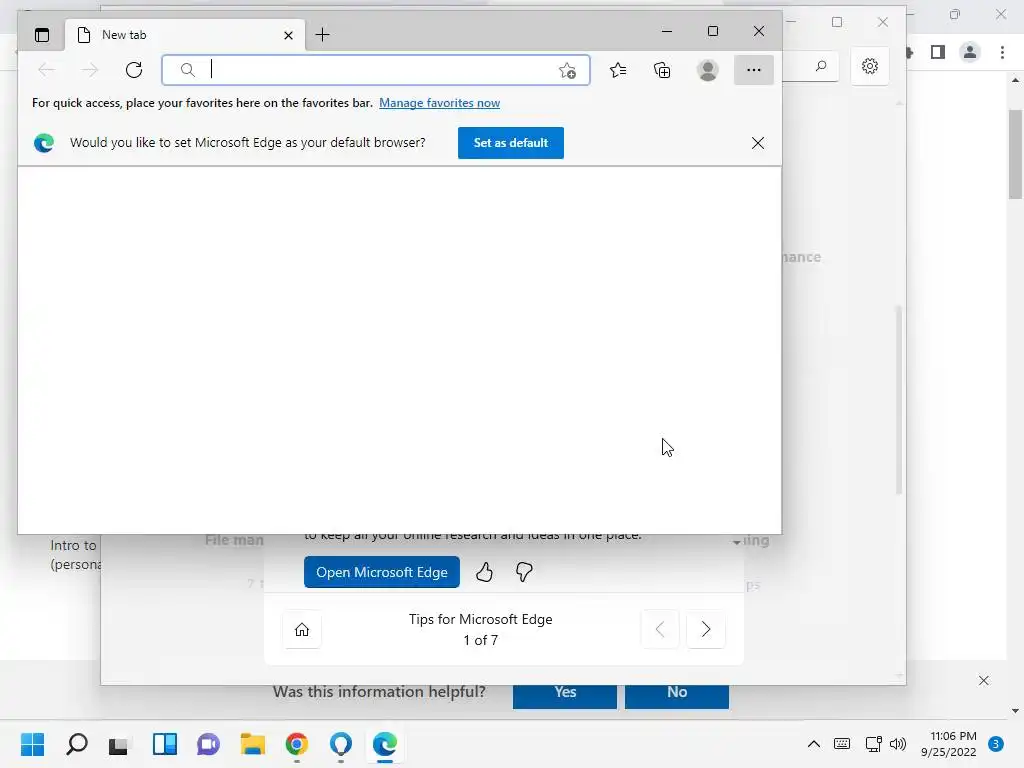Open volume tray icon
This screenshot has height=768, width=1024.
click(898, 744)
